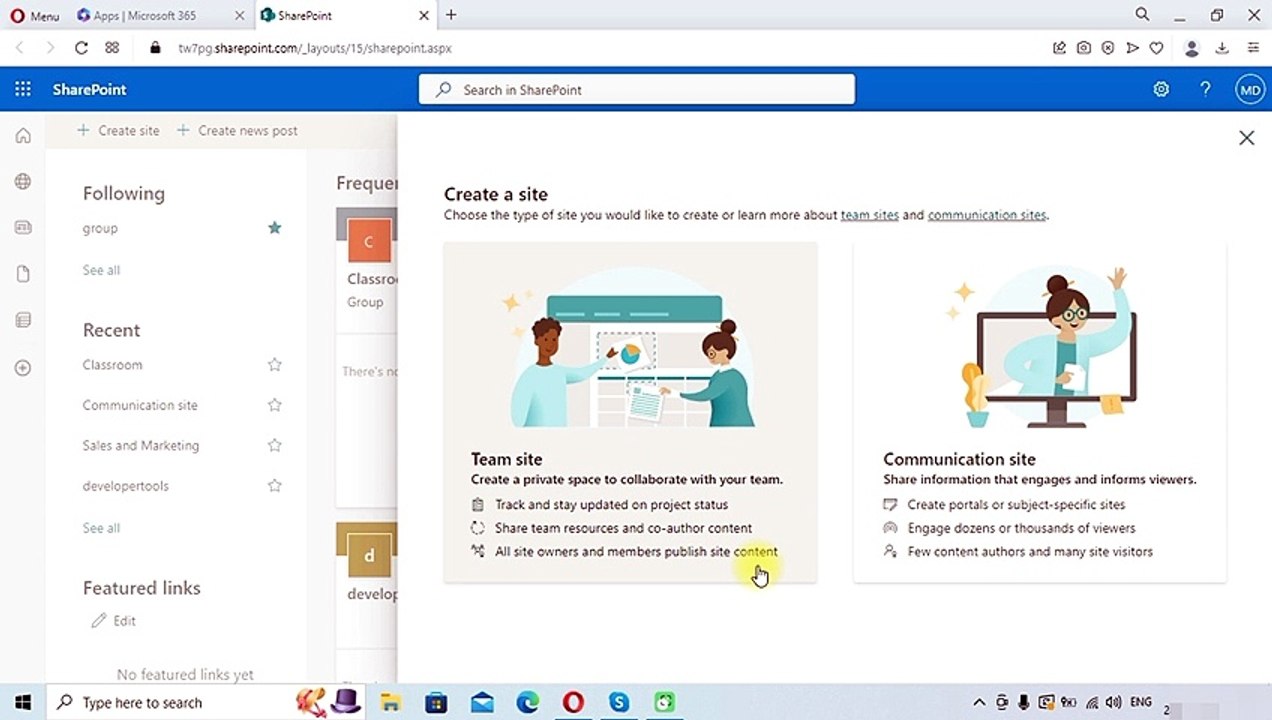Image resolution: width=1272 pixels, height=720 pixels.
Task: Bookmark page with heart icon
Action: tap(1157, 47)
